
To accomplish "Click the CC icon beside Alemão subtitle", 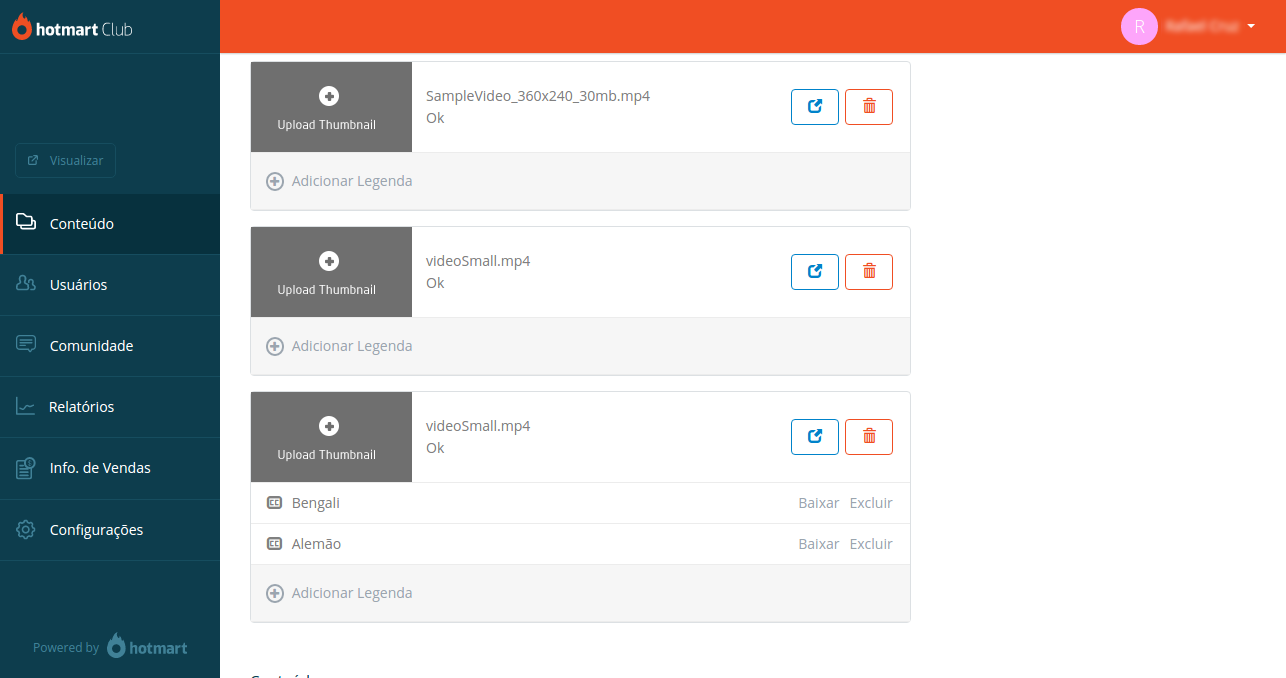I will click(274, 544).
